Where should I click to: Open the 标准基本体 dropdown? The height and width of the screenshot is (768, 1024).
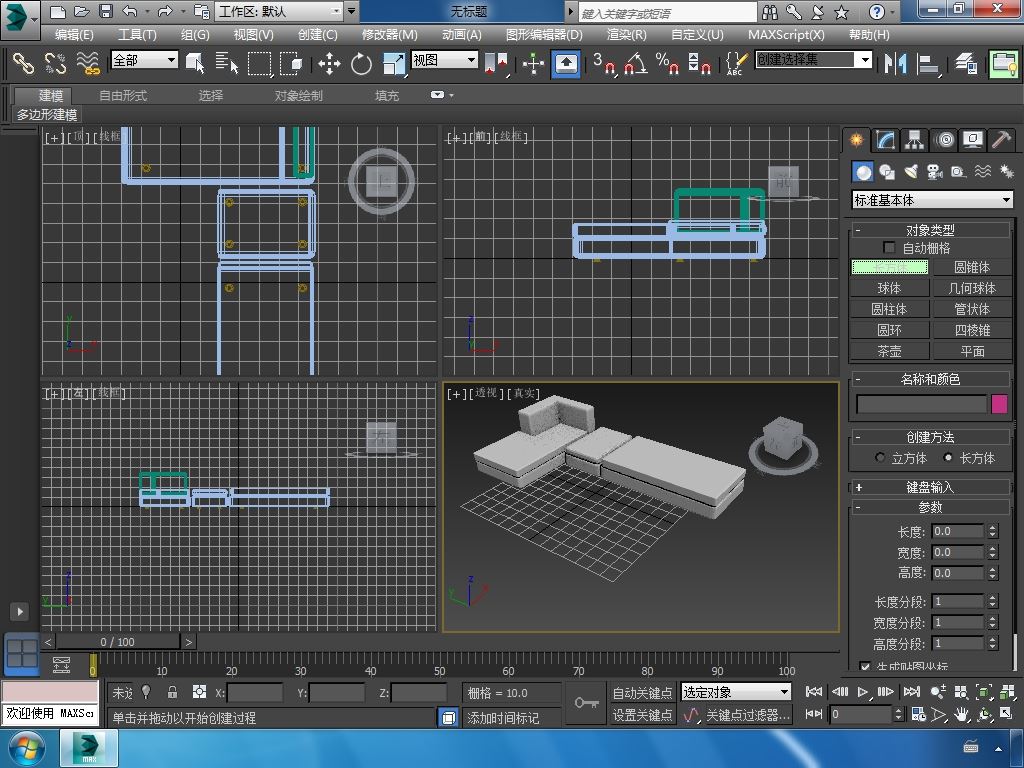932,200
